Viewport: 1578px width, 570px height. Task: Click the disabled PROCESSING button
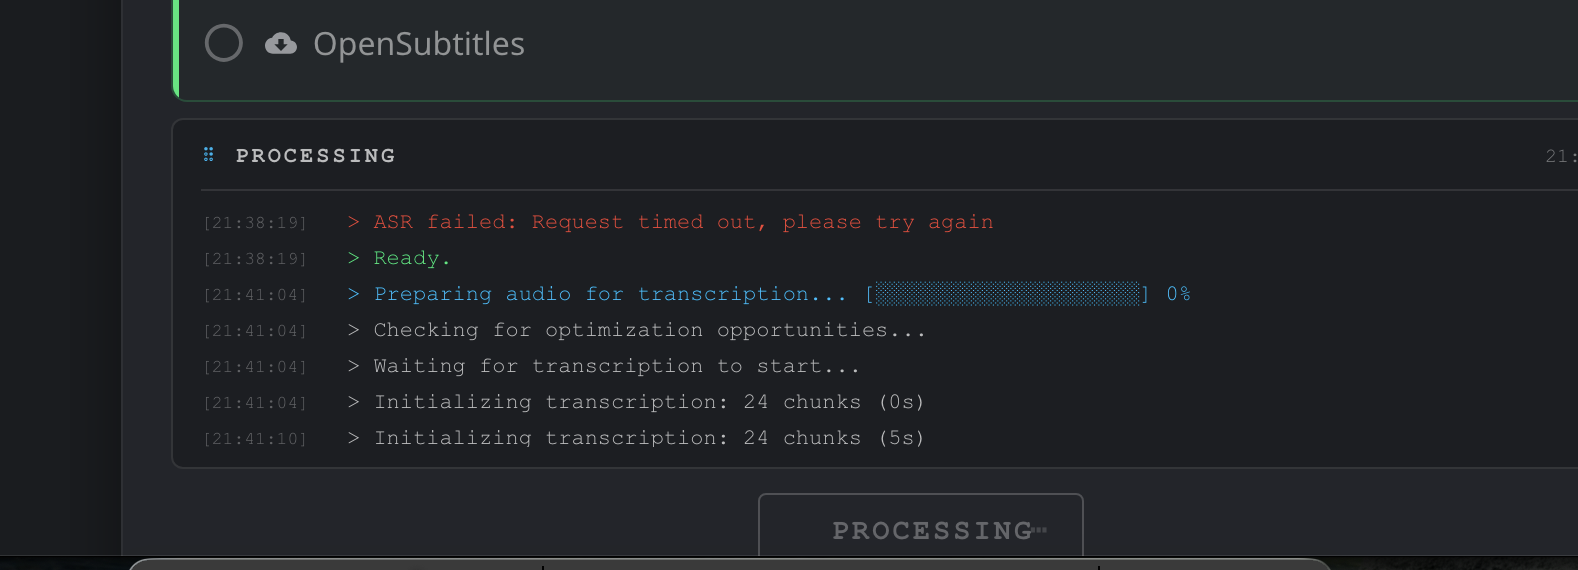pos(921,525)
